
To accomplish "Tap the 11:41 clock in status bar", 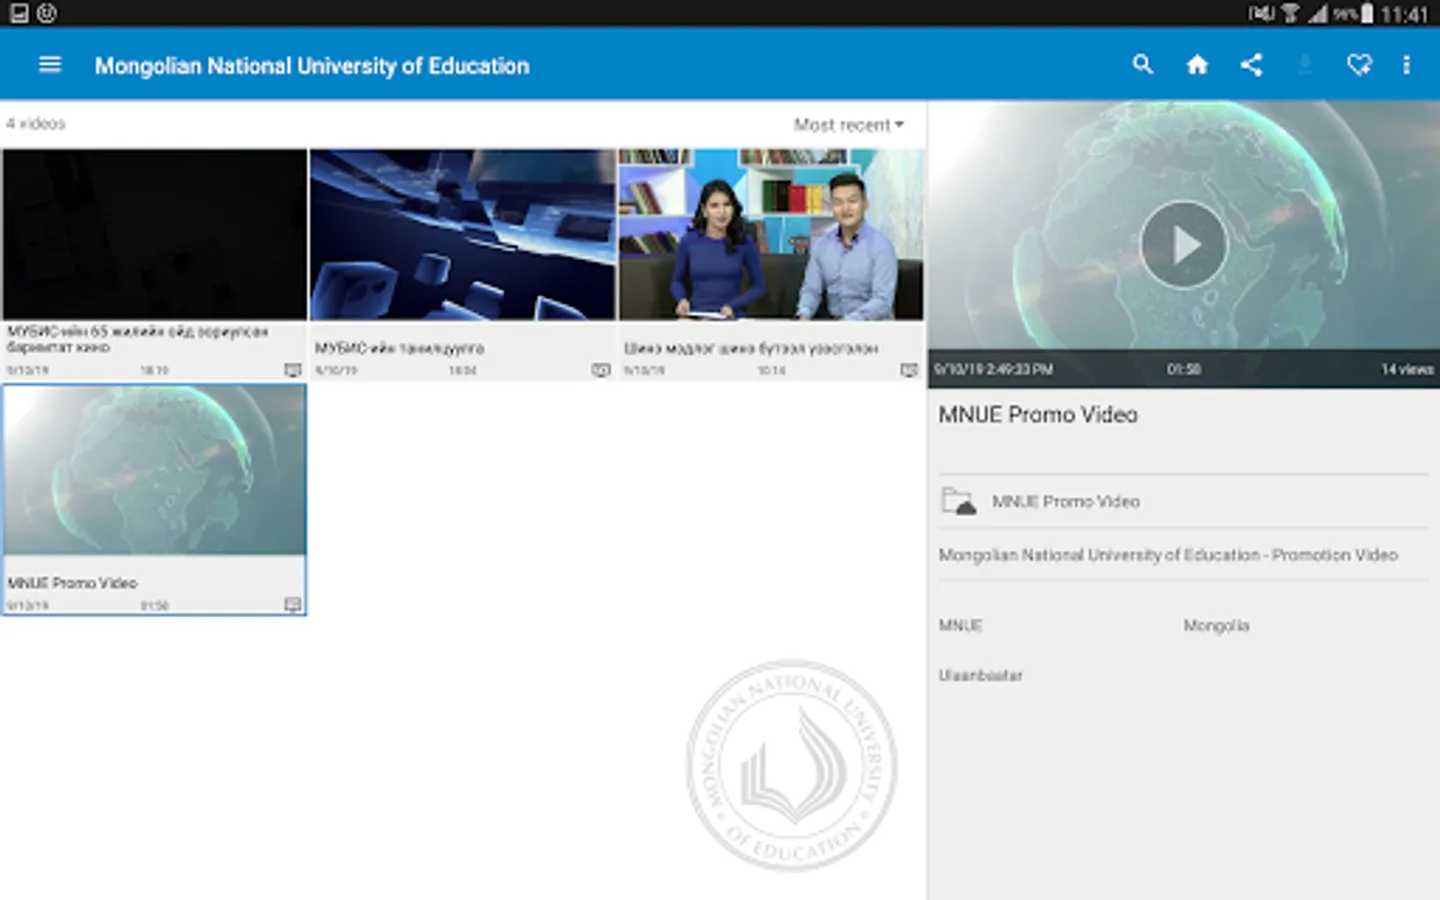I will click(1404, 14).
